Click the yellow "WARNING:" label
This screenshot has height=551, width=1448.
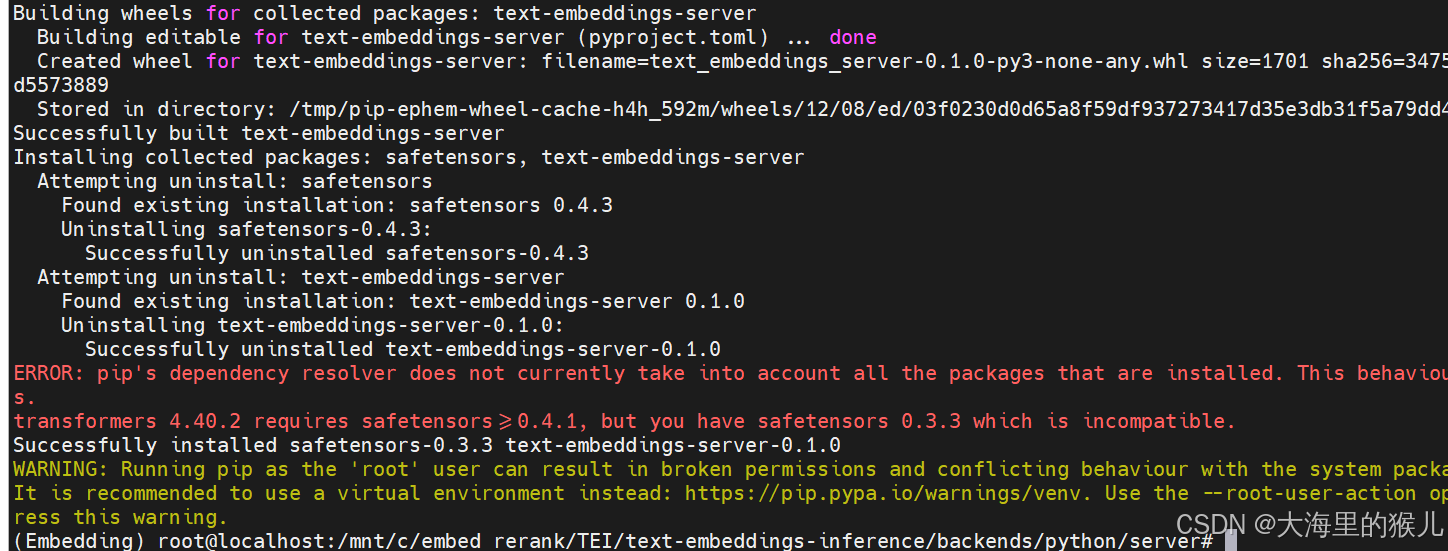(x=61, y=469)
